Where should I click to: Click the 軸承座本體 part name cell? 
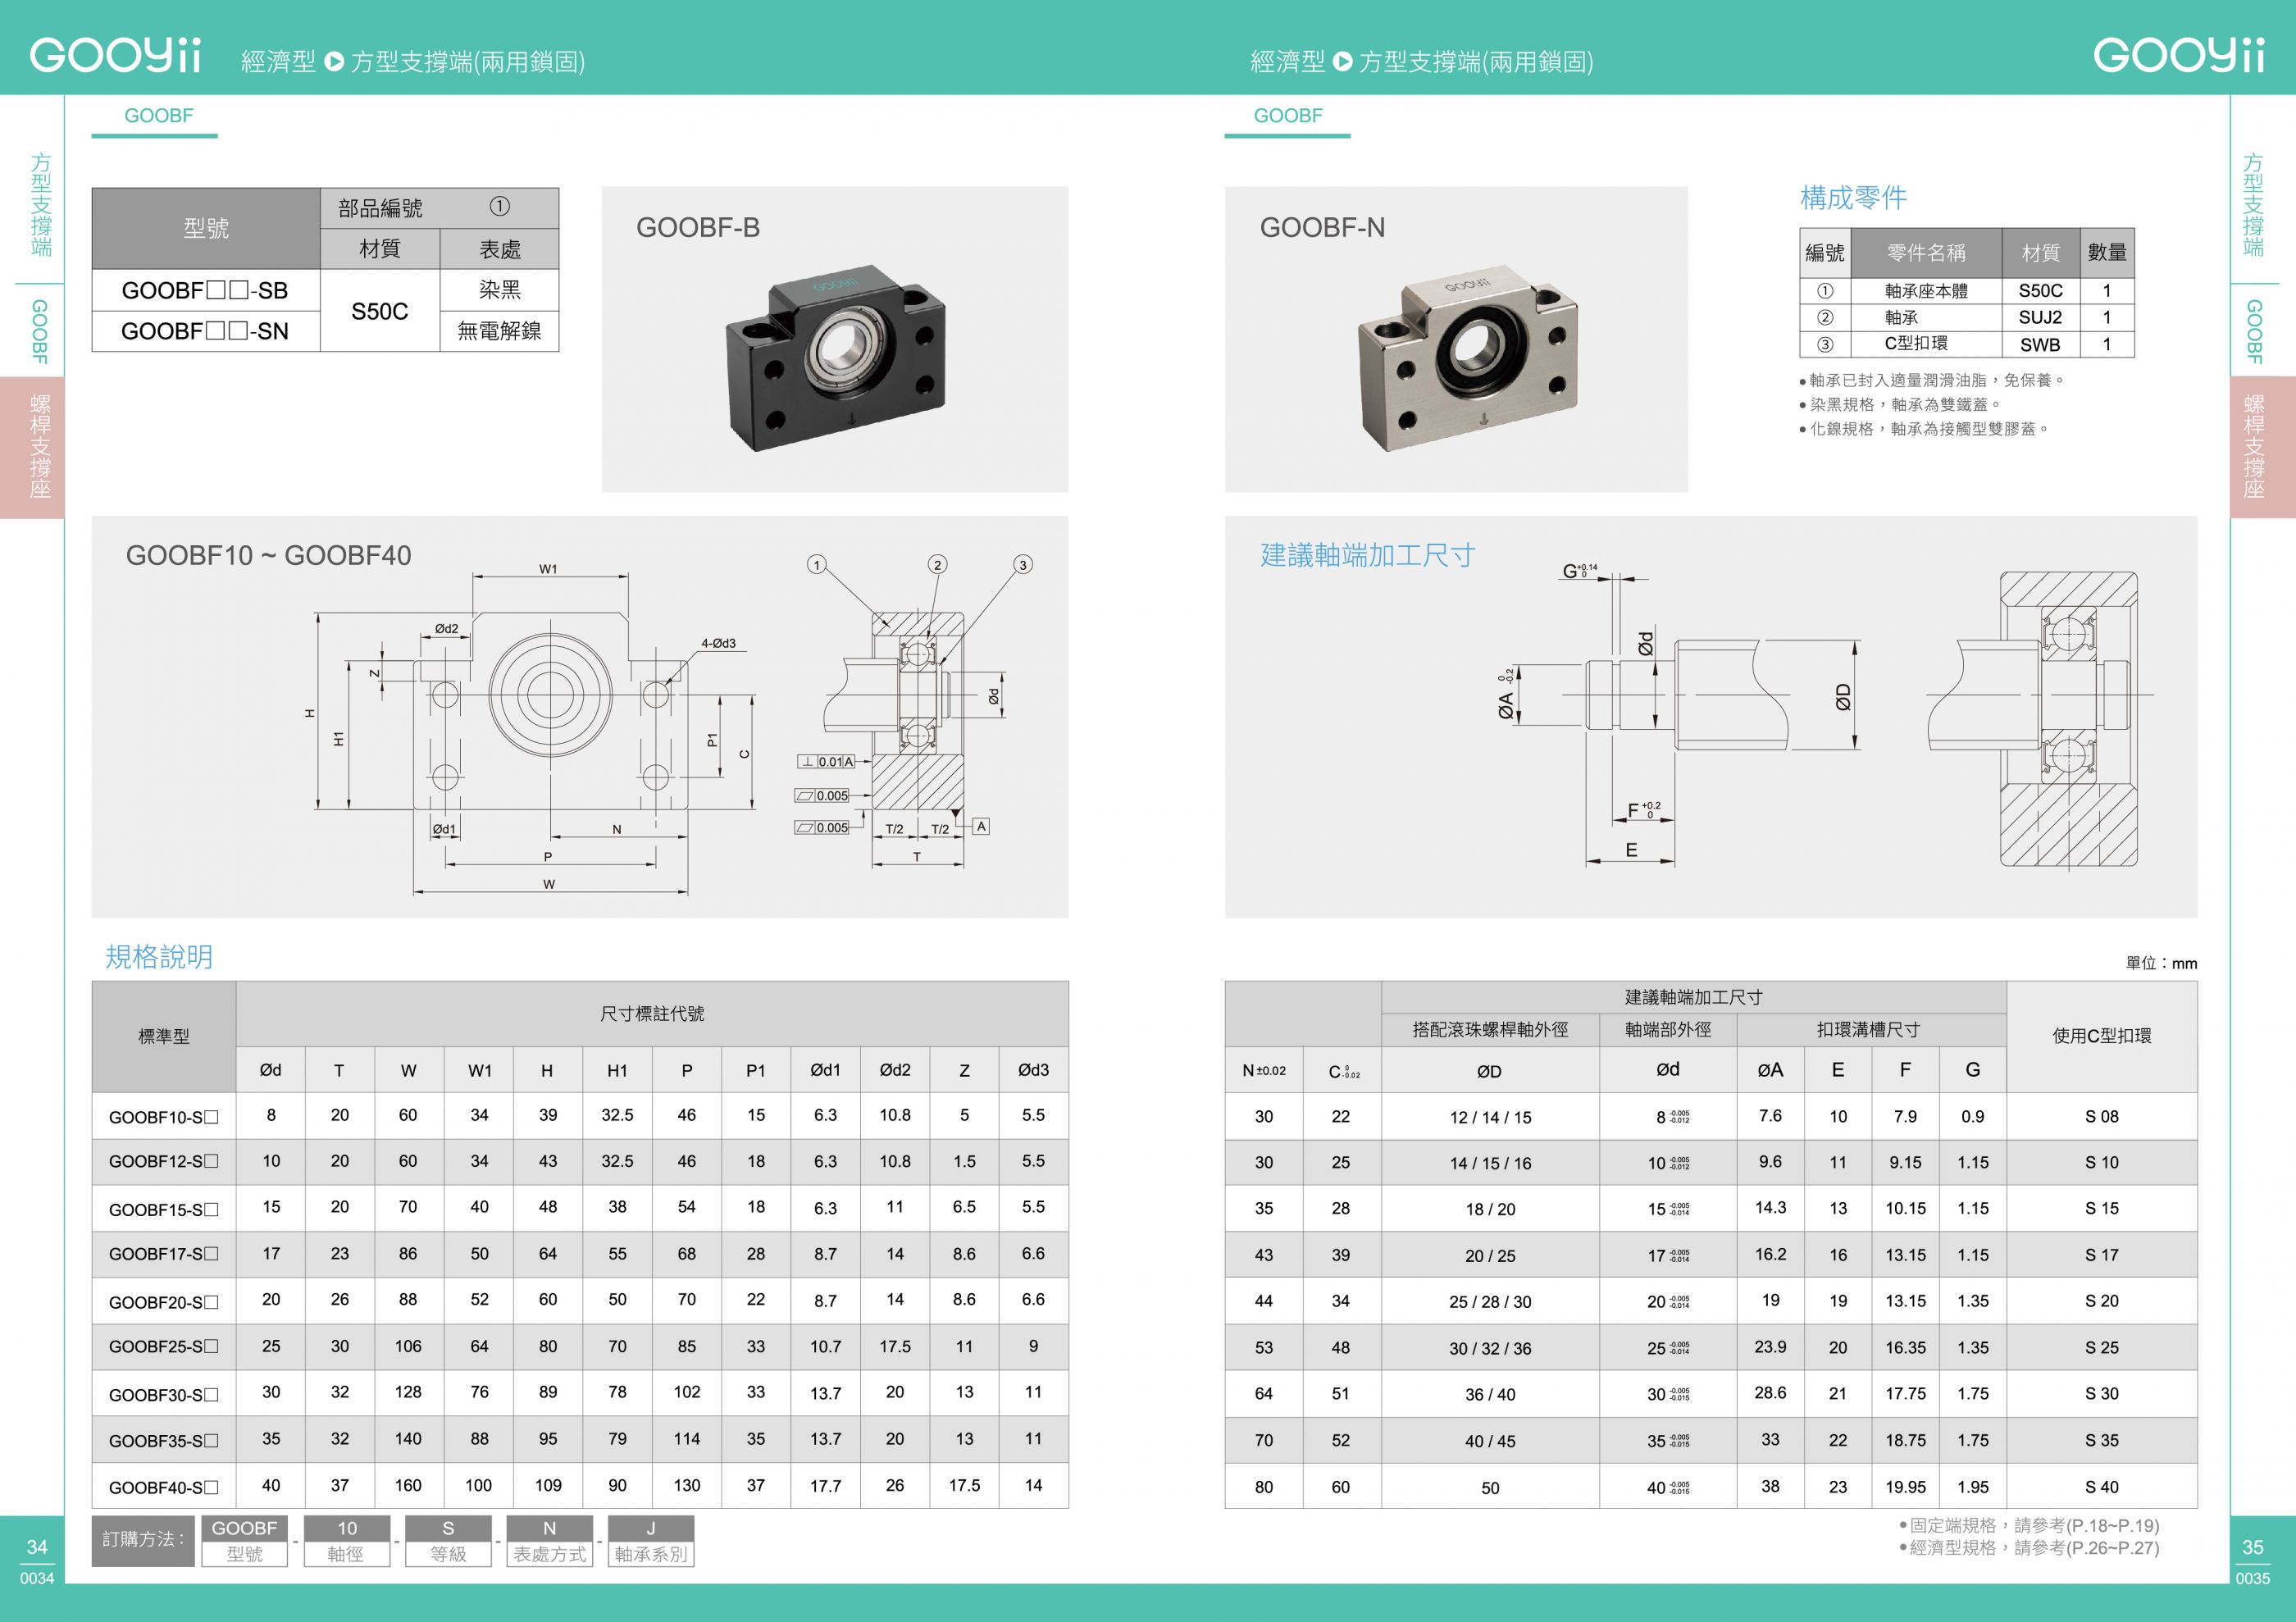click(x=1926, y=291)
